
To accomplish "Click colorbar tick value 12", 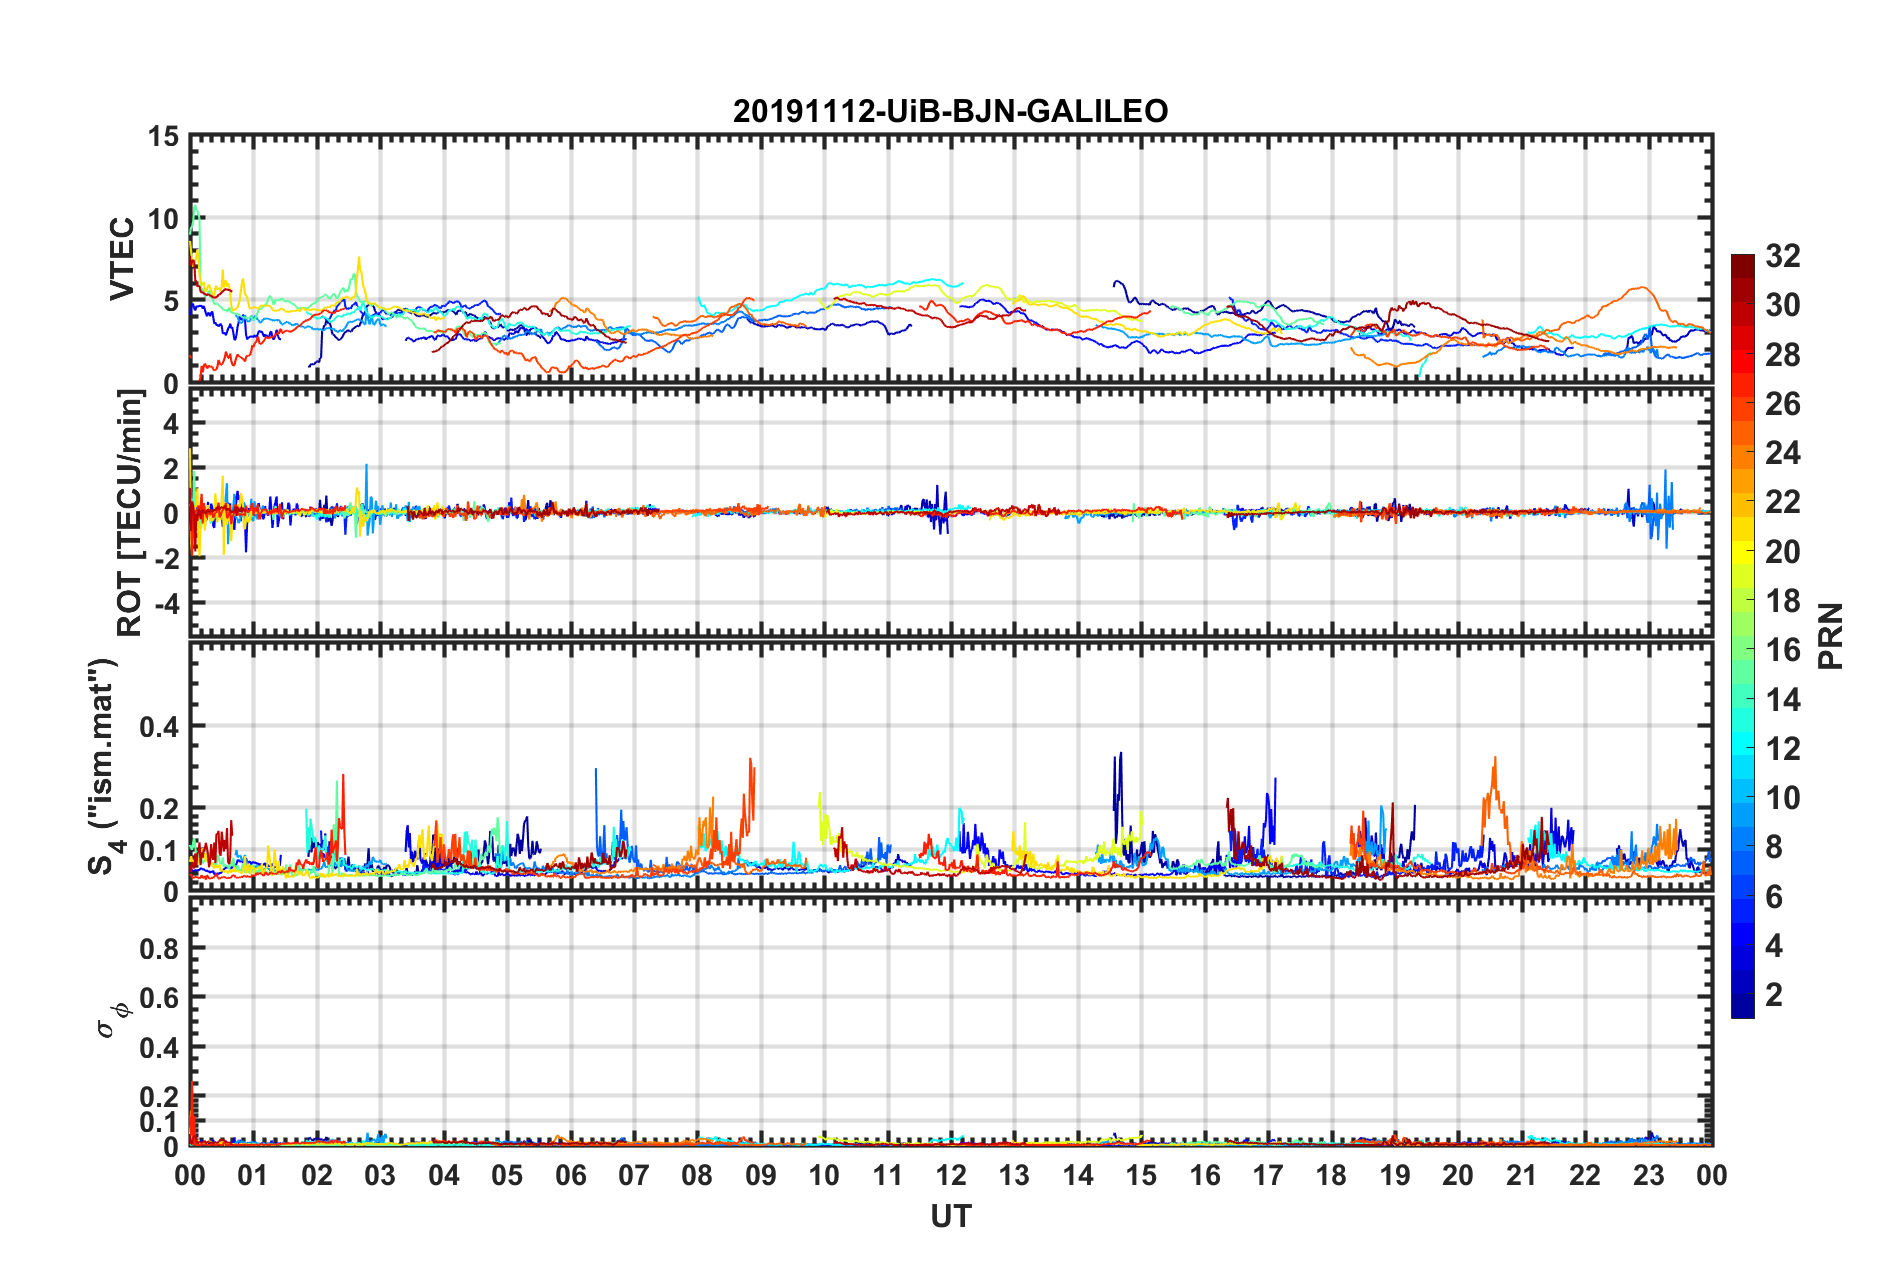I will click(1782, 749).
